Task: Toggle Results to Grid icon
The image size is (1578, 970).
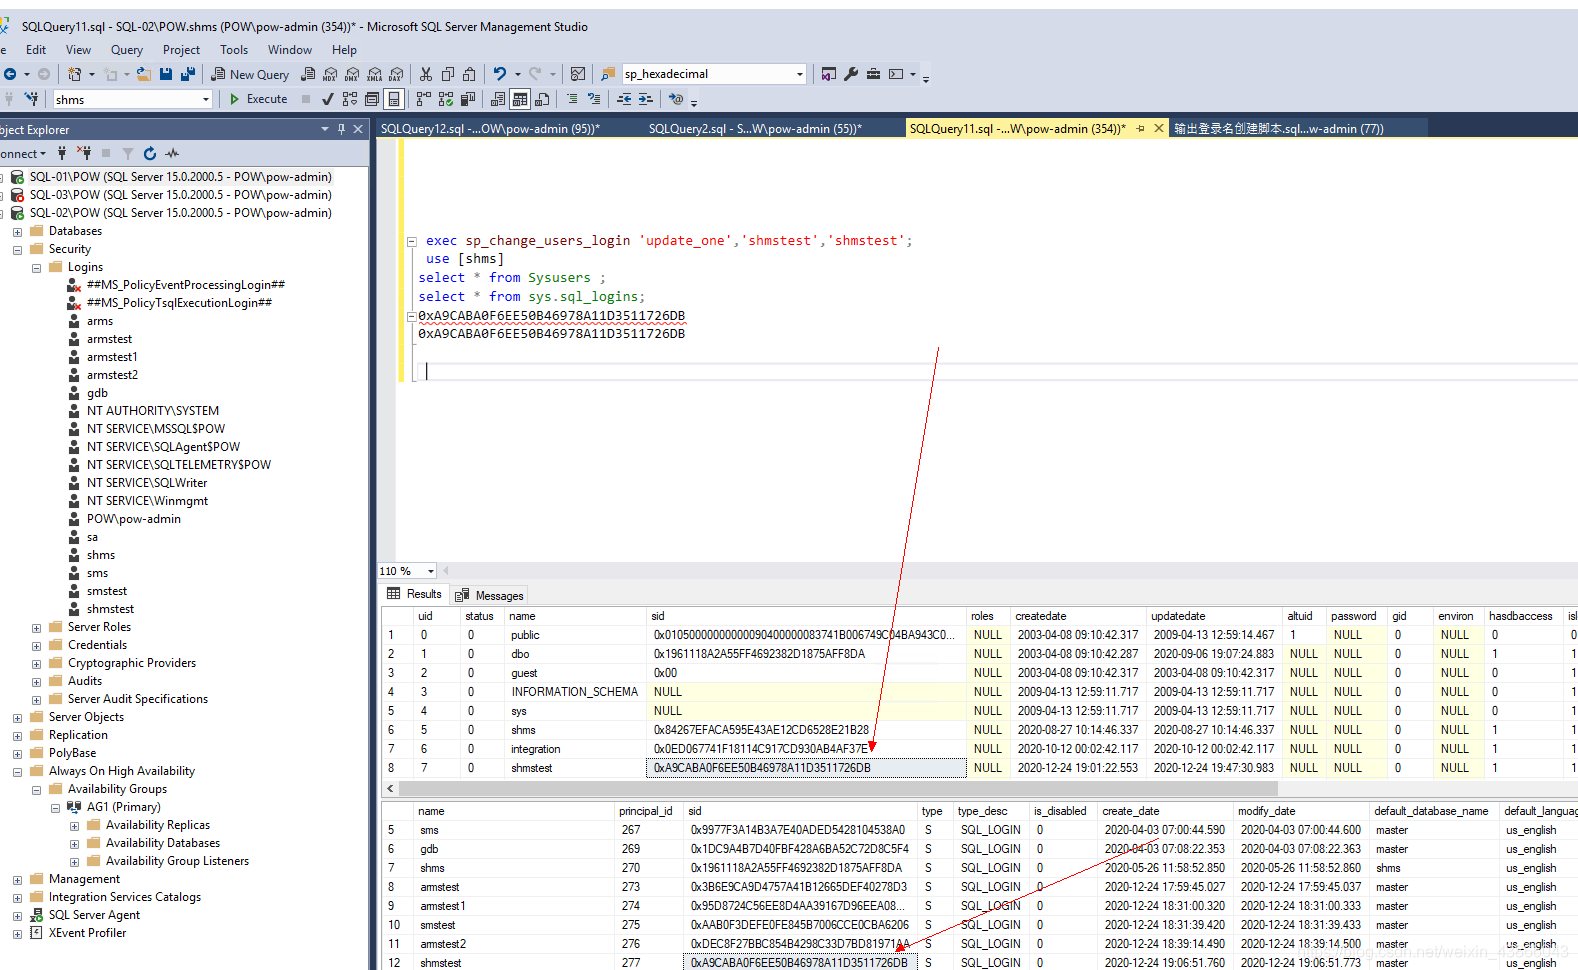Action: (520, 99)
